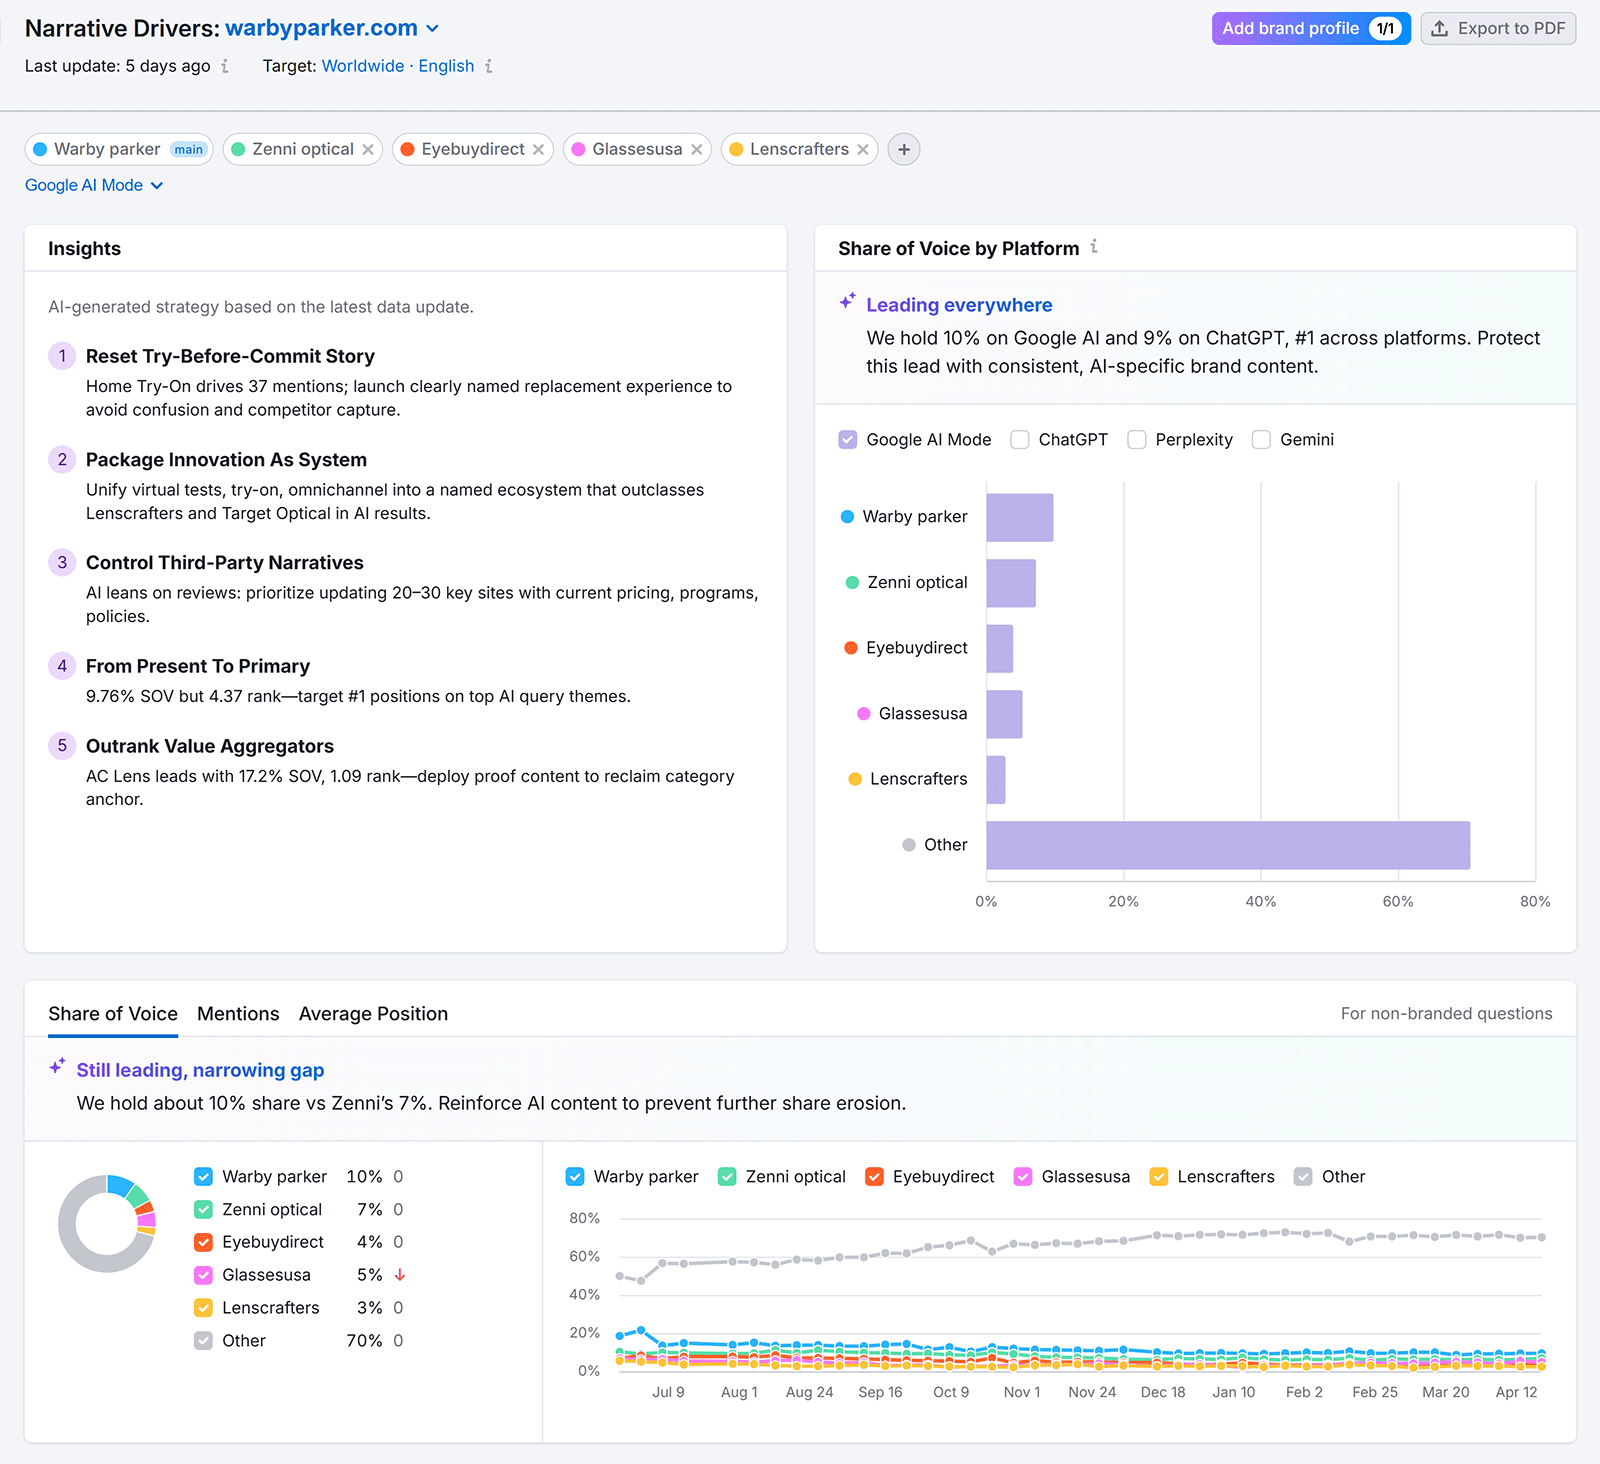
Task: Click the sparkle icon next to Leading everywhere
Action: [x=848, y=301]
